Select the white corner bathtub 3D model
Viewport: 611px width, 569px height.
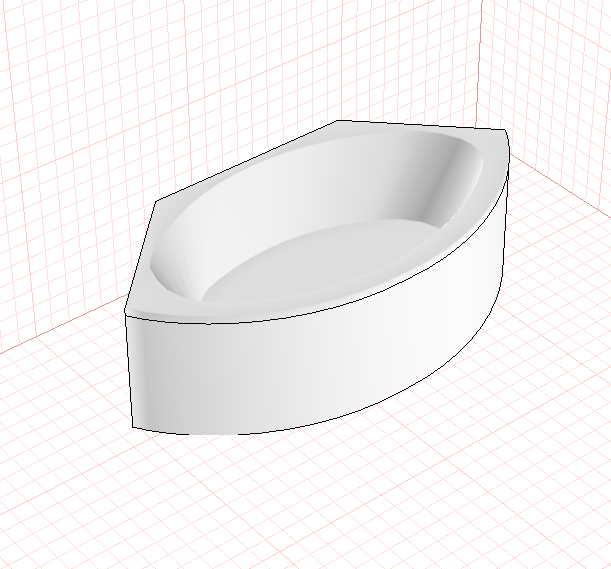point(317,277)
